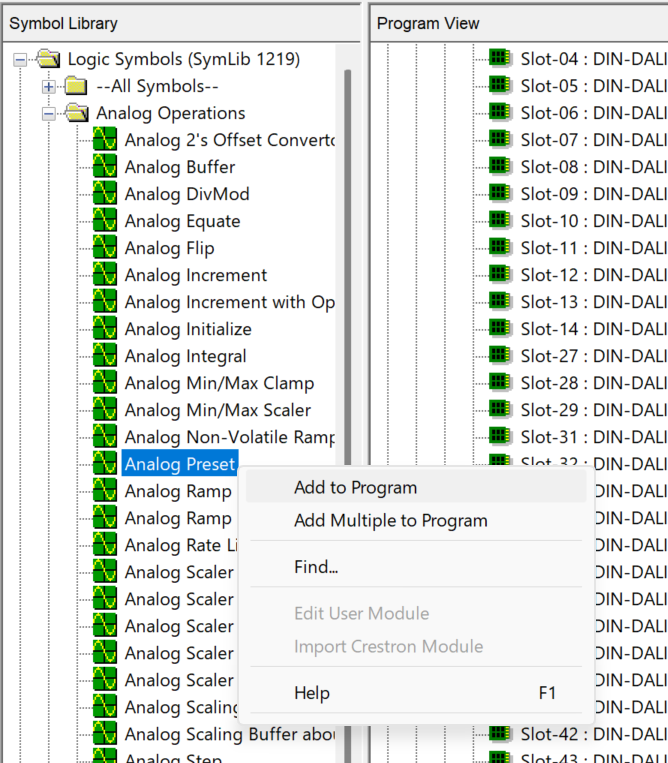Image resolution: width=668 pixels, height=763 pixels.
Task: Collapse the Logic Symbols root node
Action: pos(20,60)
